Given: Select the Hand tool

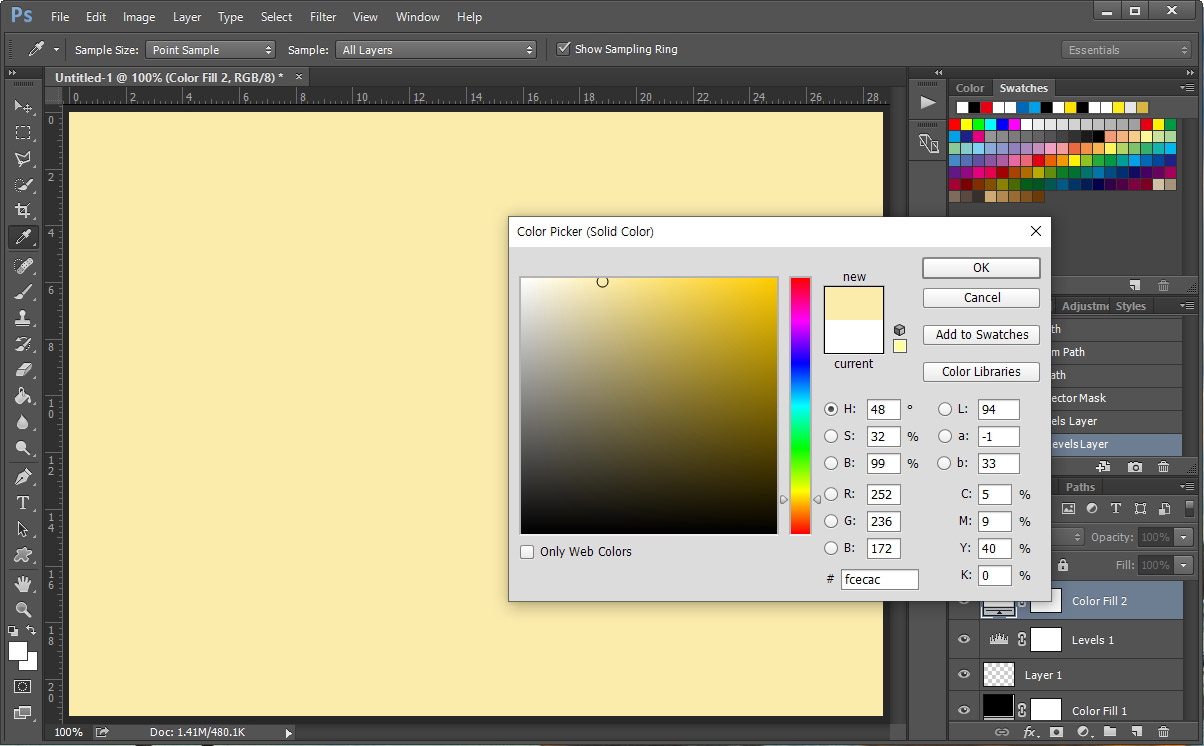Looking at the screenshot, I should click(x=23, y=584).
